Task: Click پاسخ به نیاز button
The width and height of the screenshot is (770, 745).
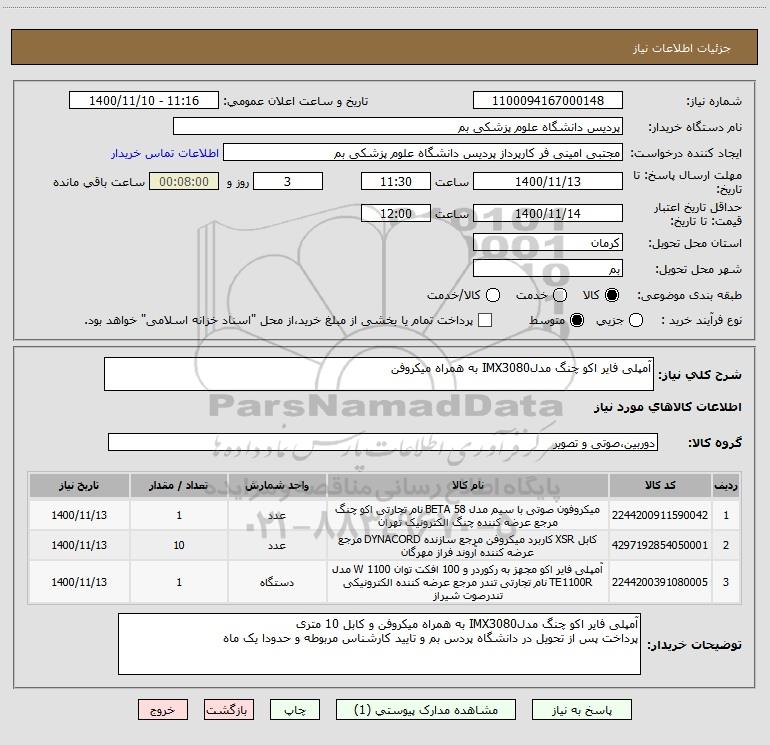Action: pos(581,710)
